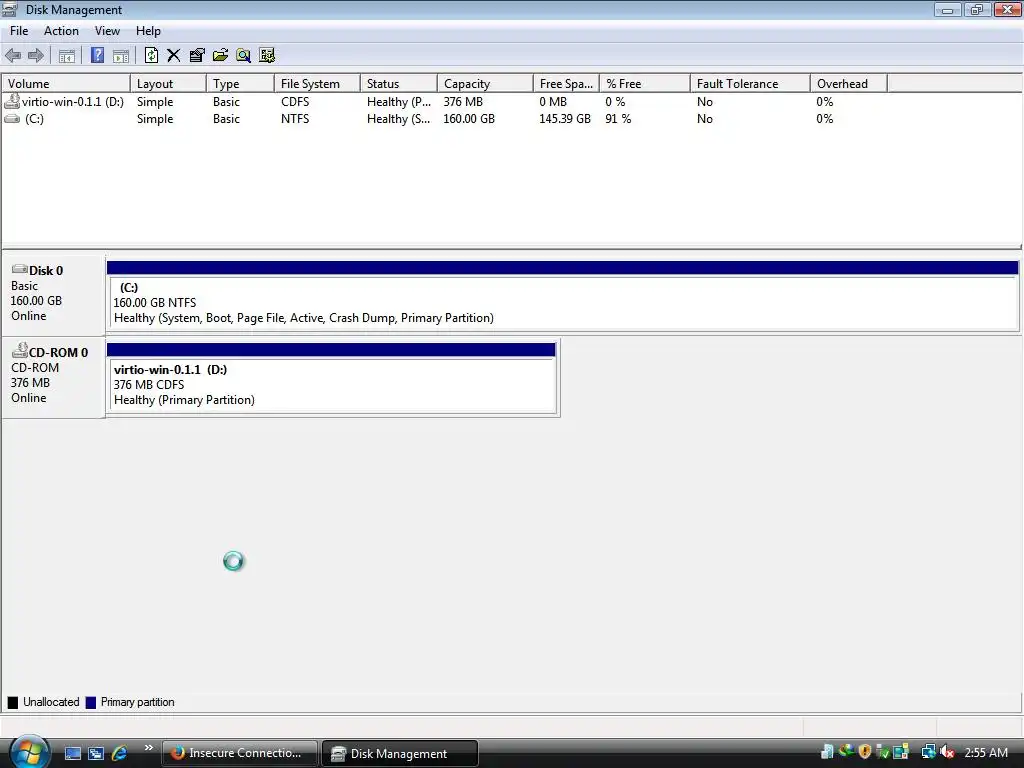Click the drive icon beside (C:) row
This screenshot has width=1024, height=768.
pyautogui.click(x=12, y=119)
